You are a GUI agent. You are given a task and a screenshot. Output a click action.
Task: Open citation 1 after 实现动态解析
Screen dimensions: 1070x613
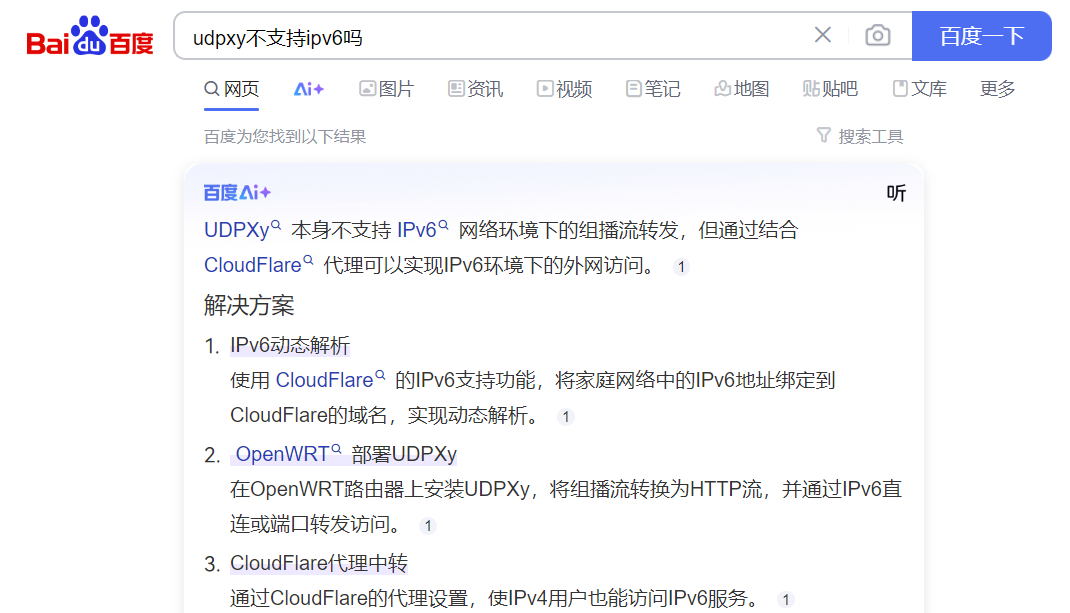click(x=566, y=417)
